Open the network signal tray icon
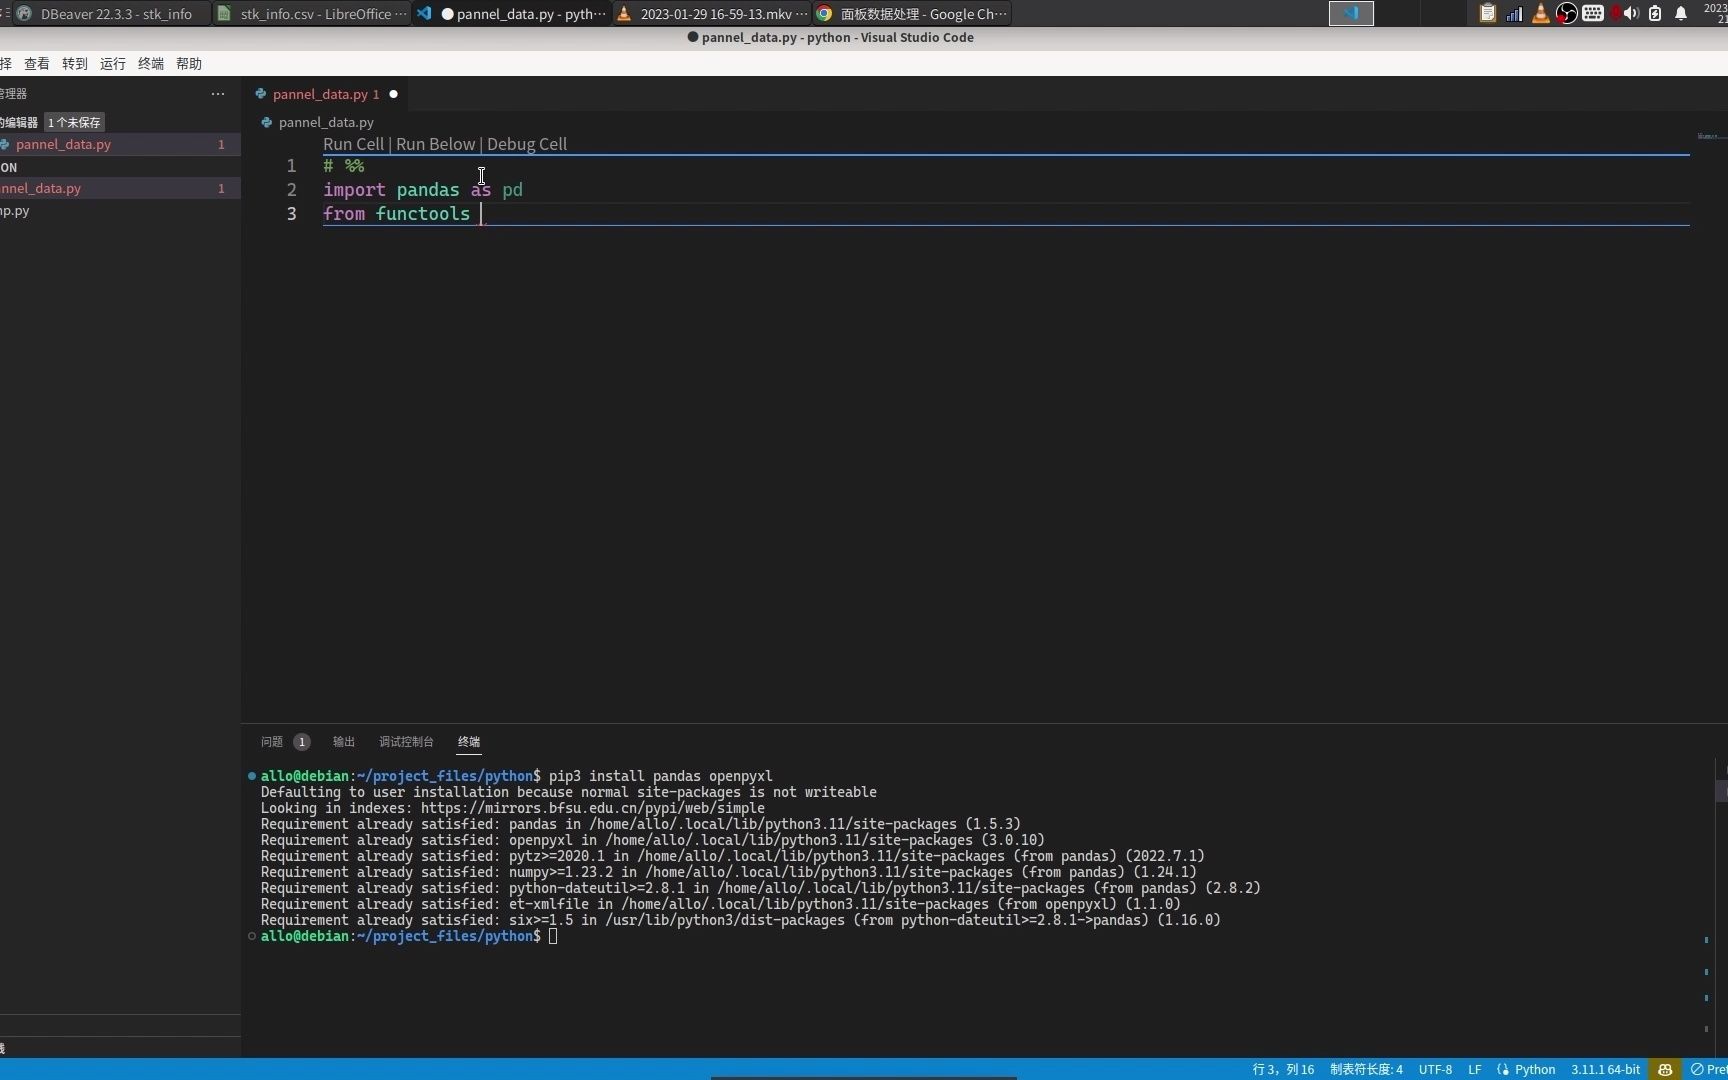 [1514, 13]
